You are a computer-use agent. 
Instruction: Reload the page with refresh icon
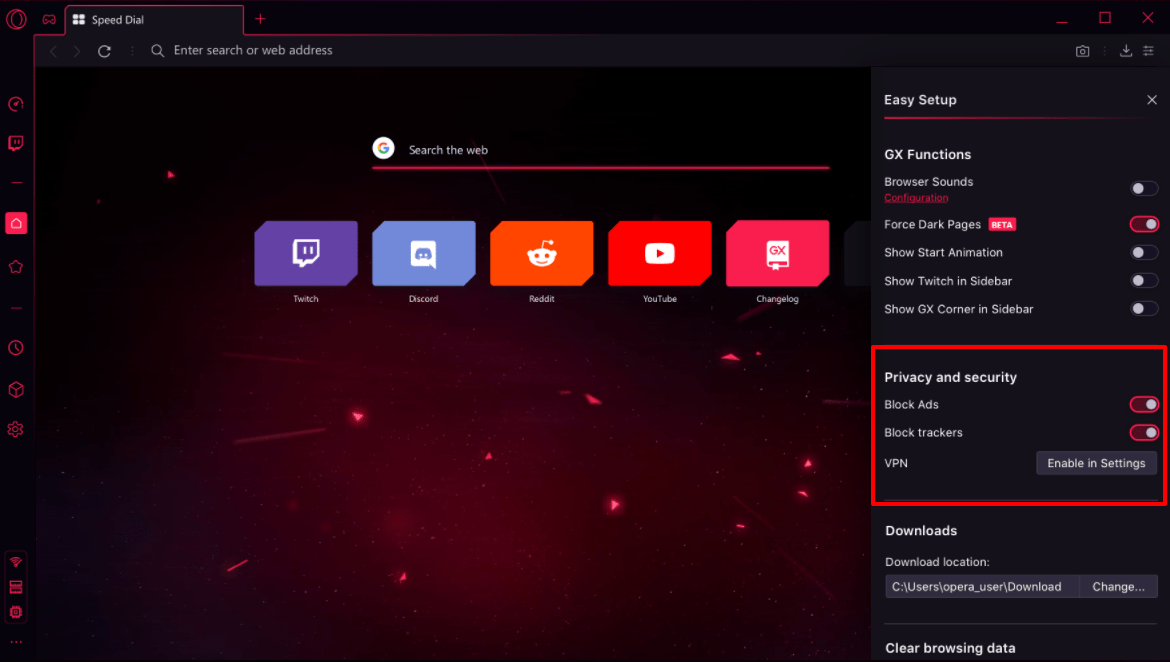point(104,51)
